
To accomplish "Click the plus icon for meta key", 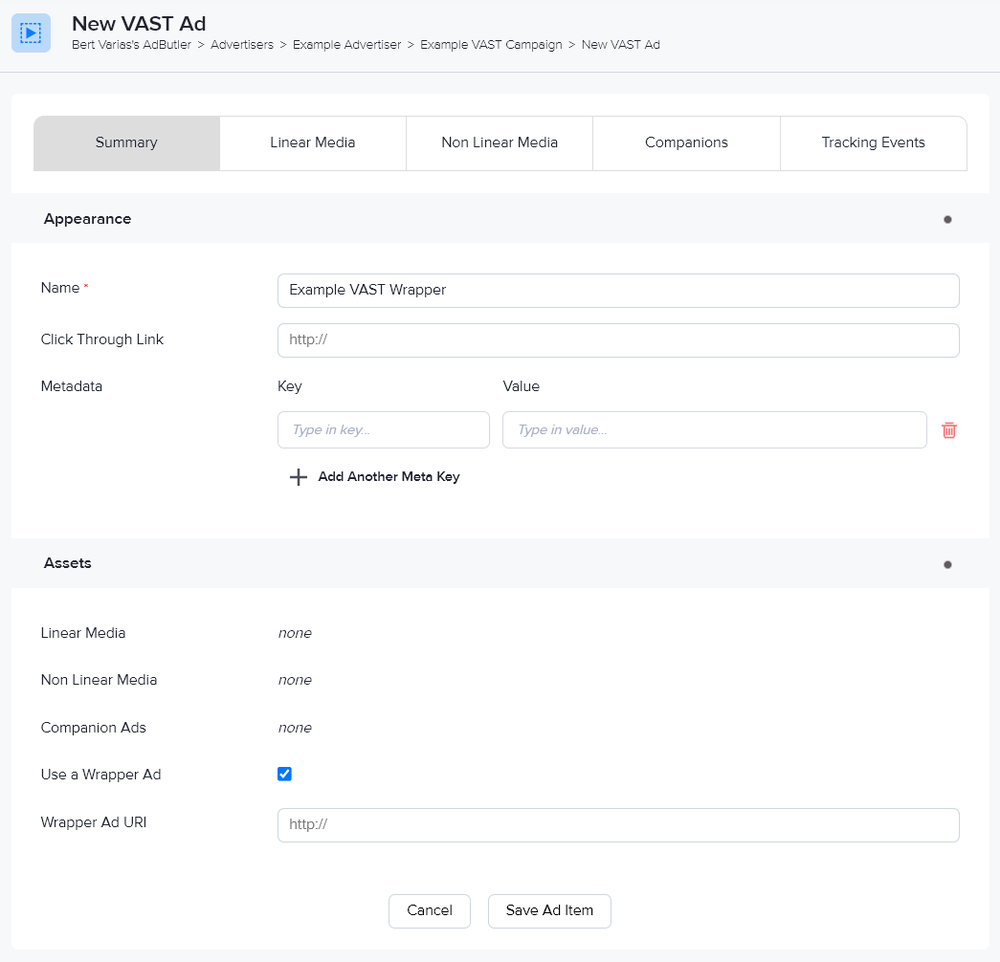I will (298, 477).
